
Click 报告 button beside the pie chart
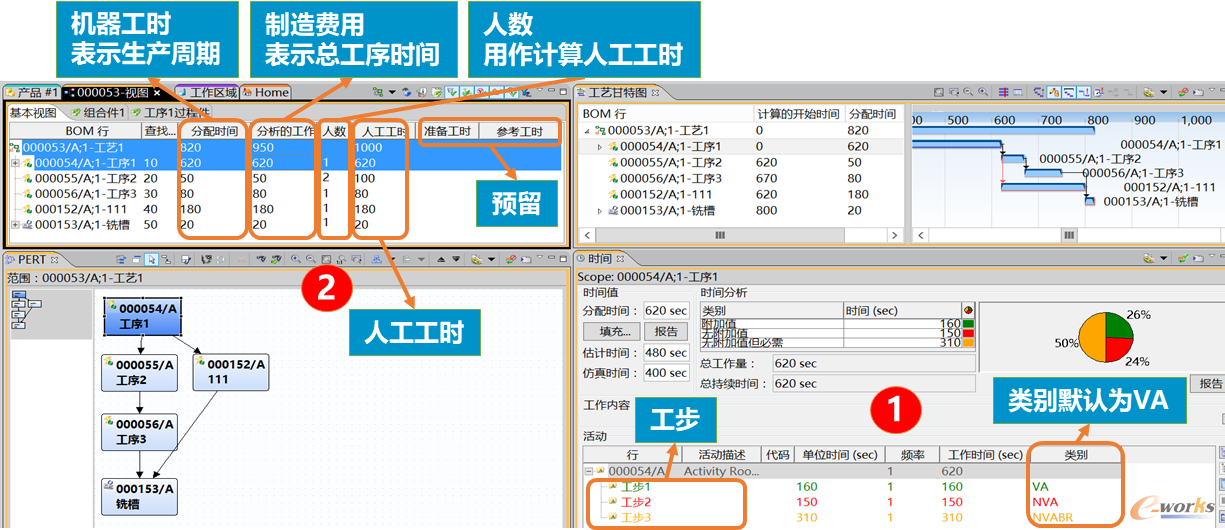[1210, 384]
